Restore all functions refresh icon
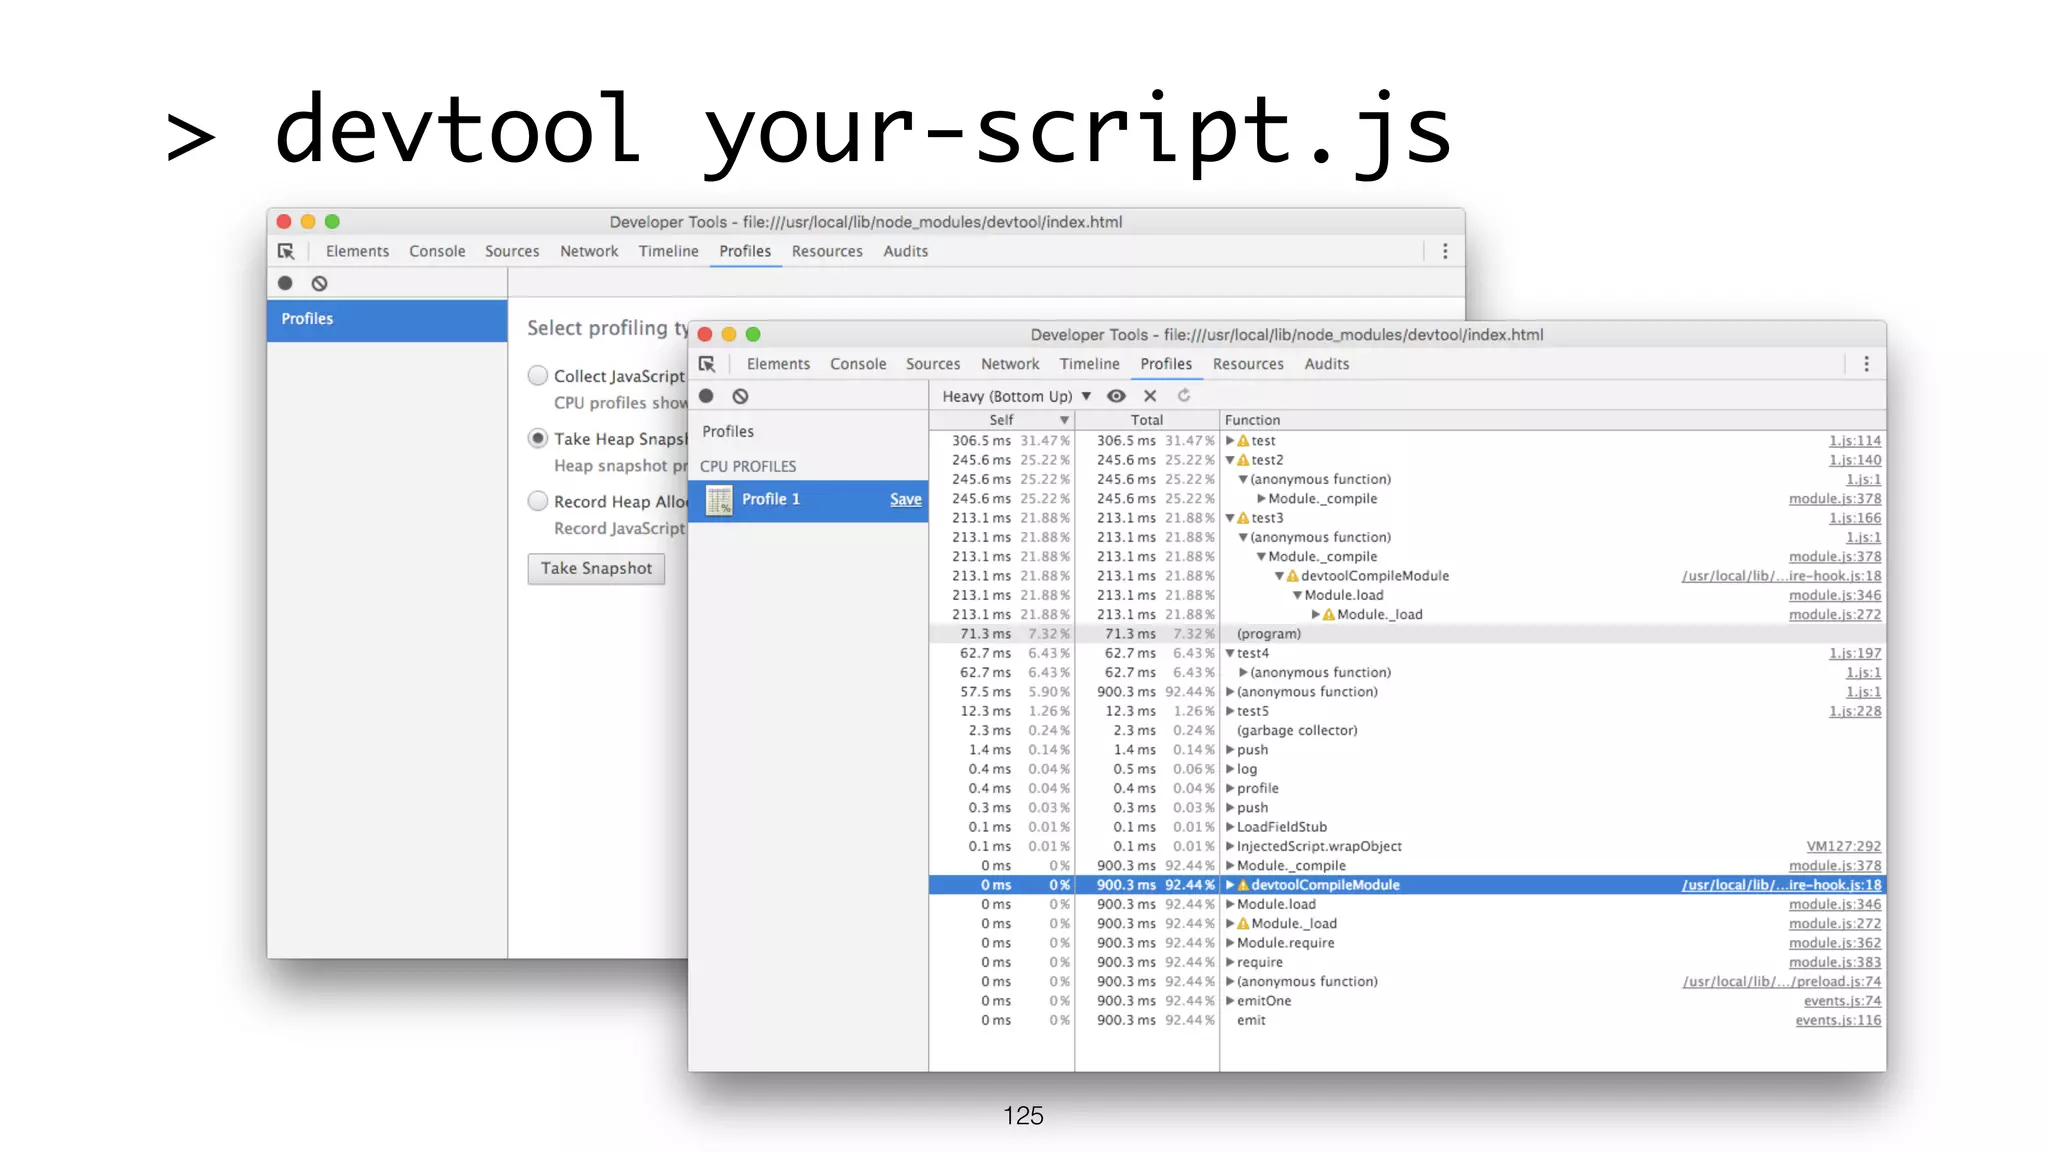This screenshot has width=2048, height=1152. click(1184, 396)
